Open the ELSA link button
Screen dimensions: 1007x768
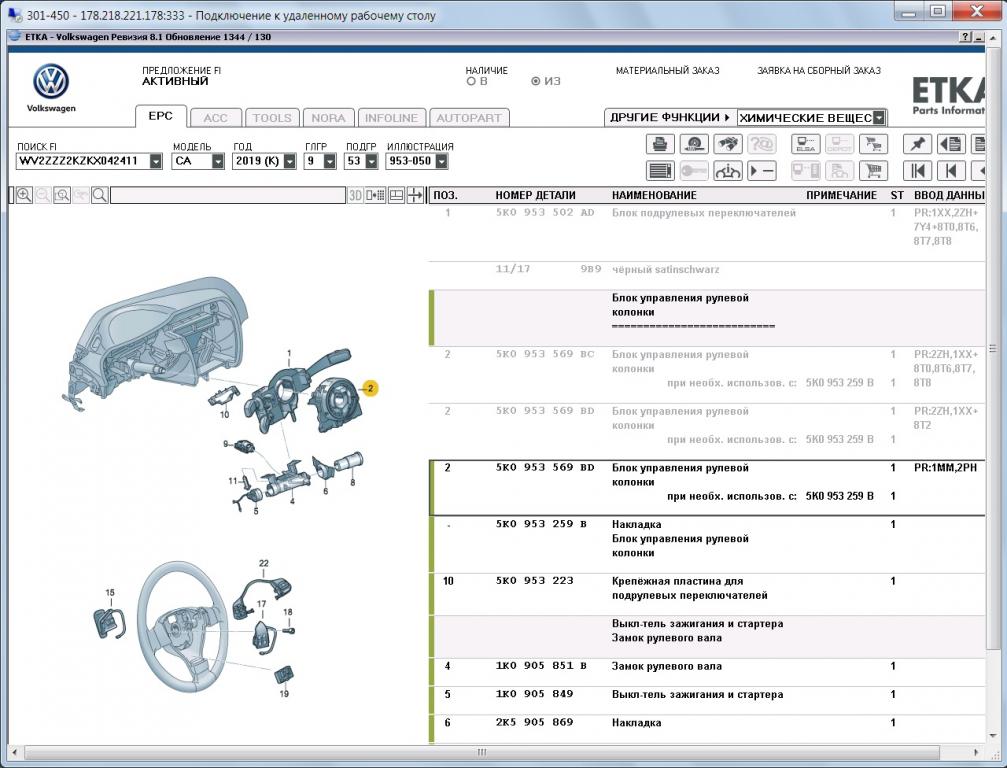click(805, 144)
